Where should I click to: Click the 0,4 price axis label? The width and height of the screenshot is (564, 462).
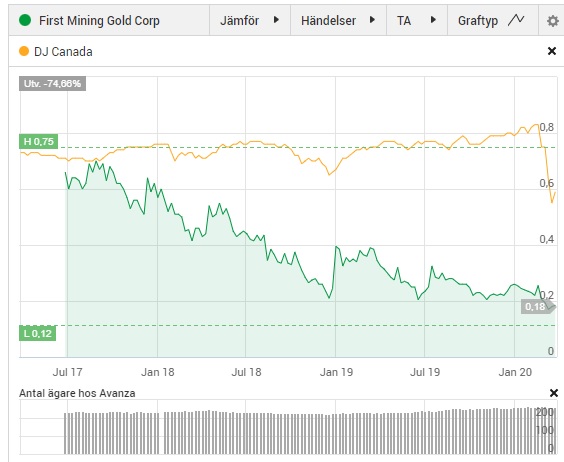(x=547, y=239)
